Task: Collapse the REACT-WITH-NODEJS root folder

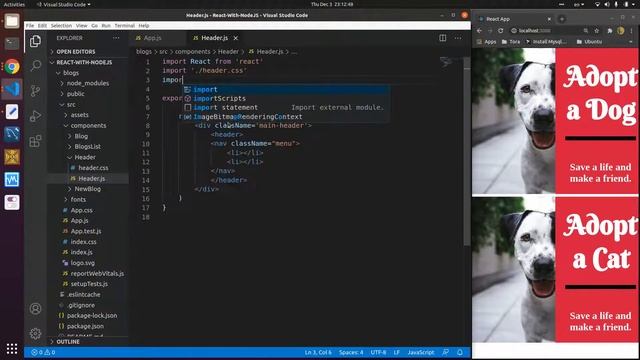Action: click(84, 62)
